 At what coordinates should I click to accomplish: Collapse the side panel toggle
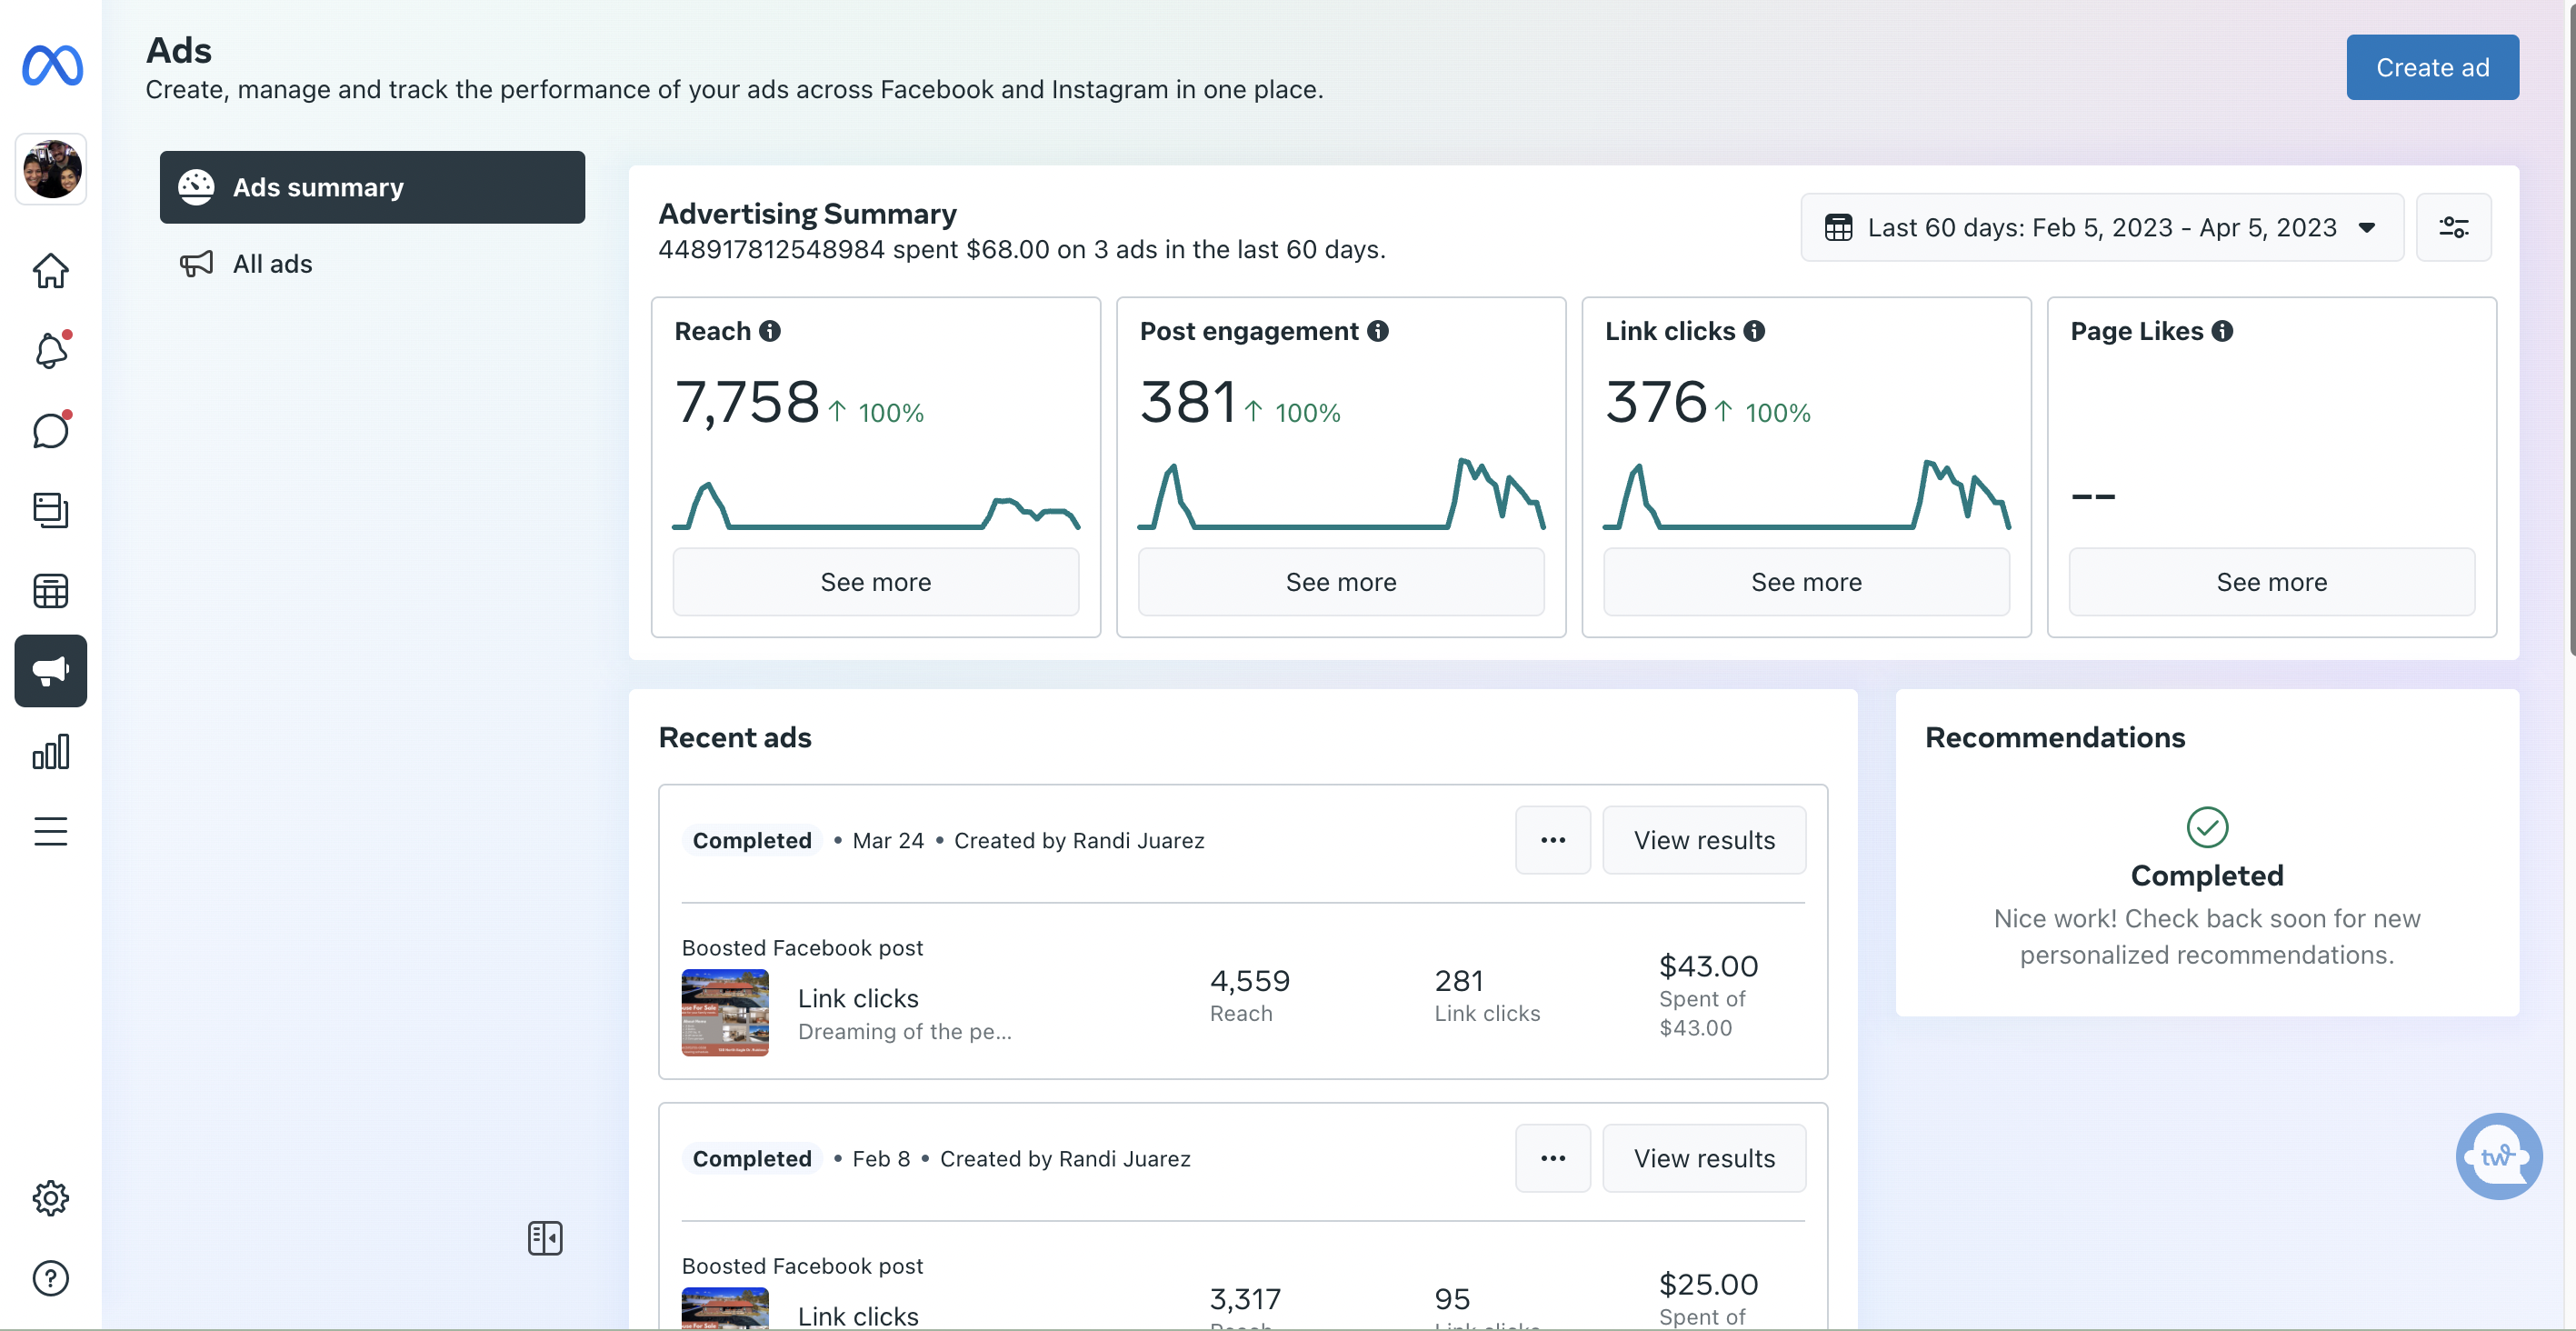pos(545,1238)
